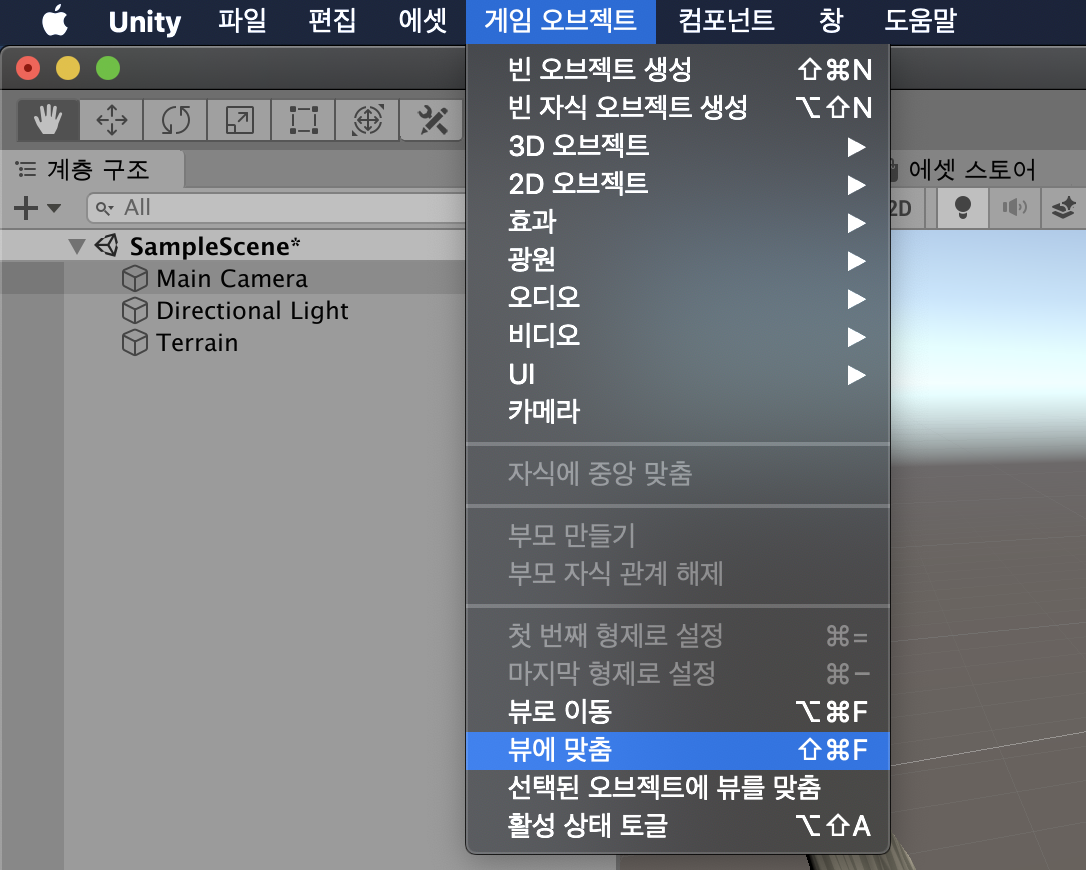
Task: Open the 편집 menu
Action: tap(332, 21)
